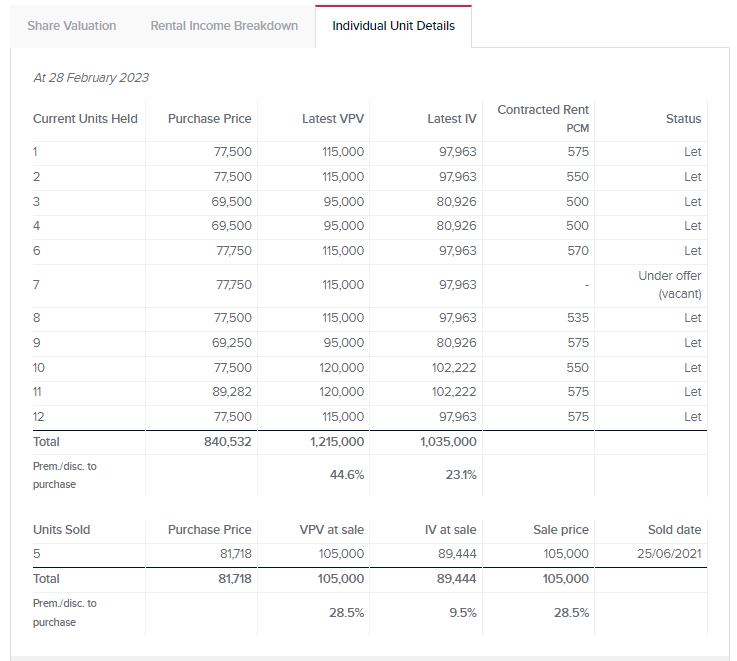The image size is (737, 661).
Task: Select the Individual Unit Details tab
Action: (x=393, y=26)
